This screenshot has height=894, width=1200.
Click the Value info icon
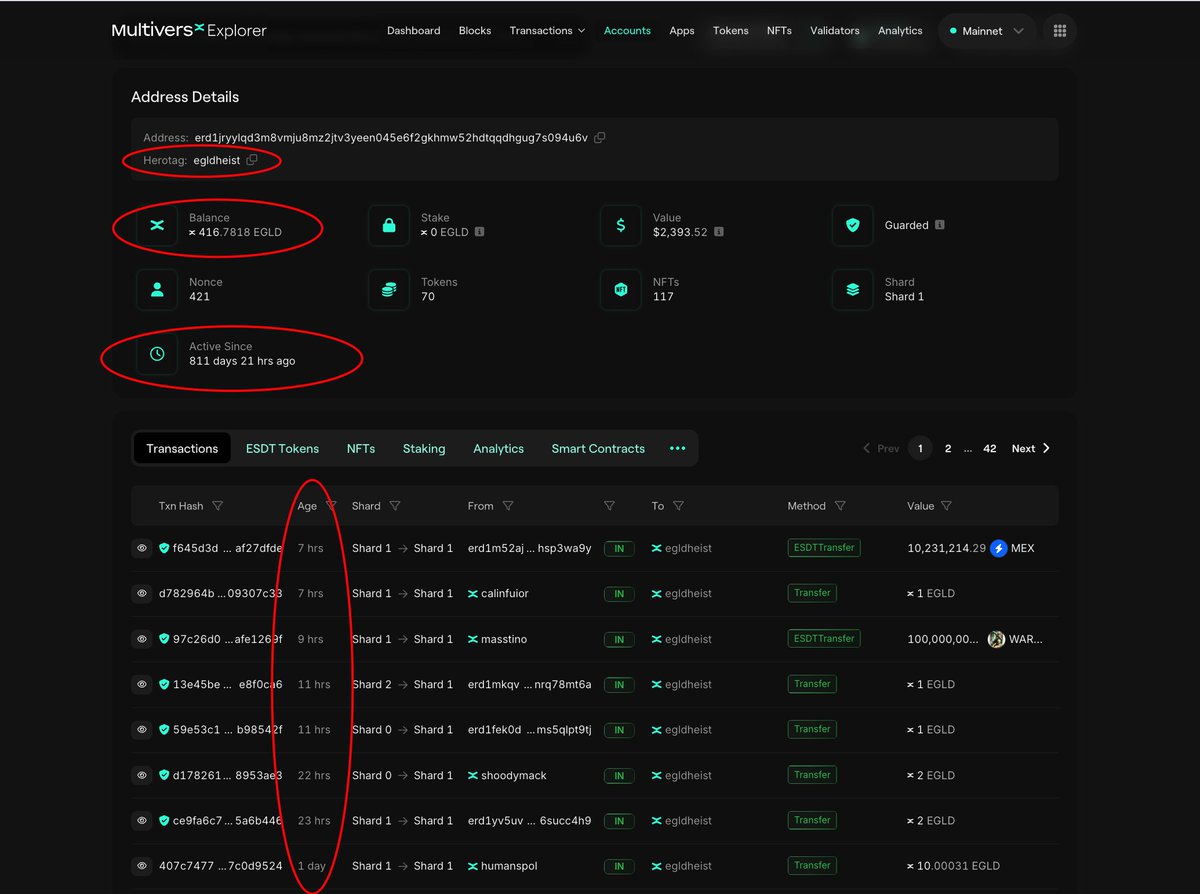point(719,232)
